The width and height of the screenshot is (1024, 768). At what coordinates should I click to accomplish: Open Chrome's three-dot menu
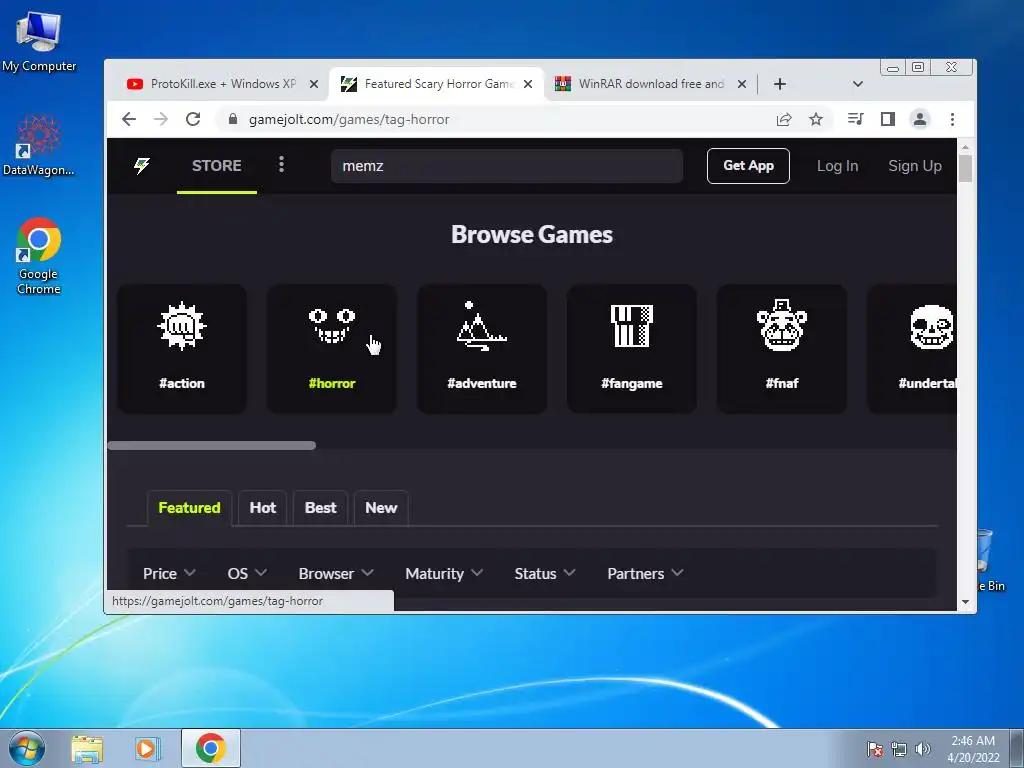tap(952, 119)
